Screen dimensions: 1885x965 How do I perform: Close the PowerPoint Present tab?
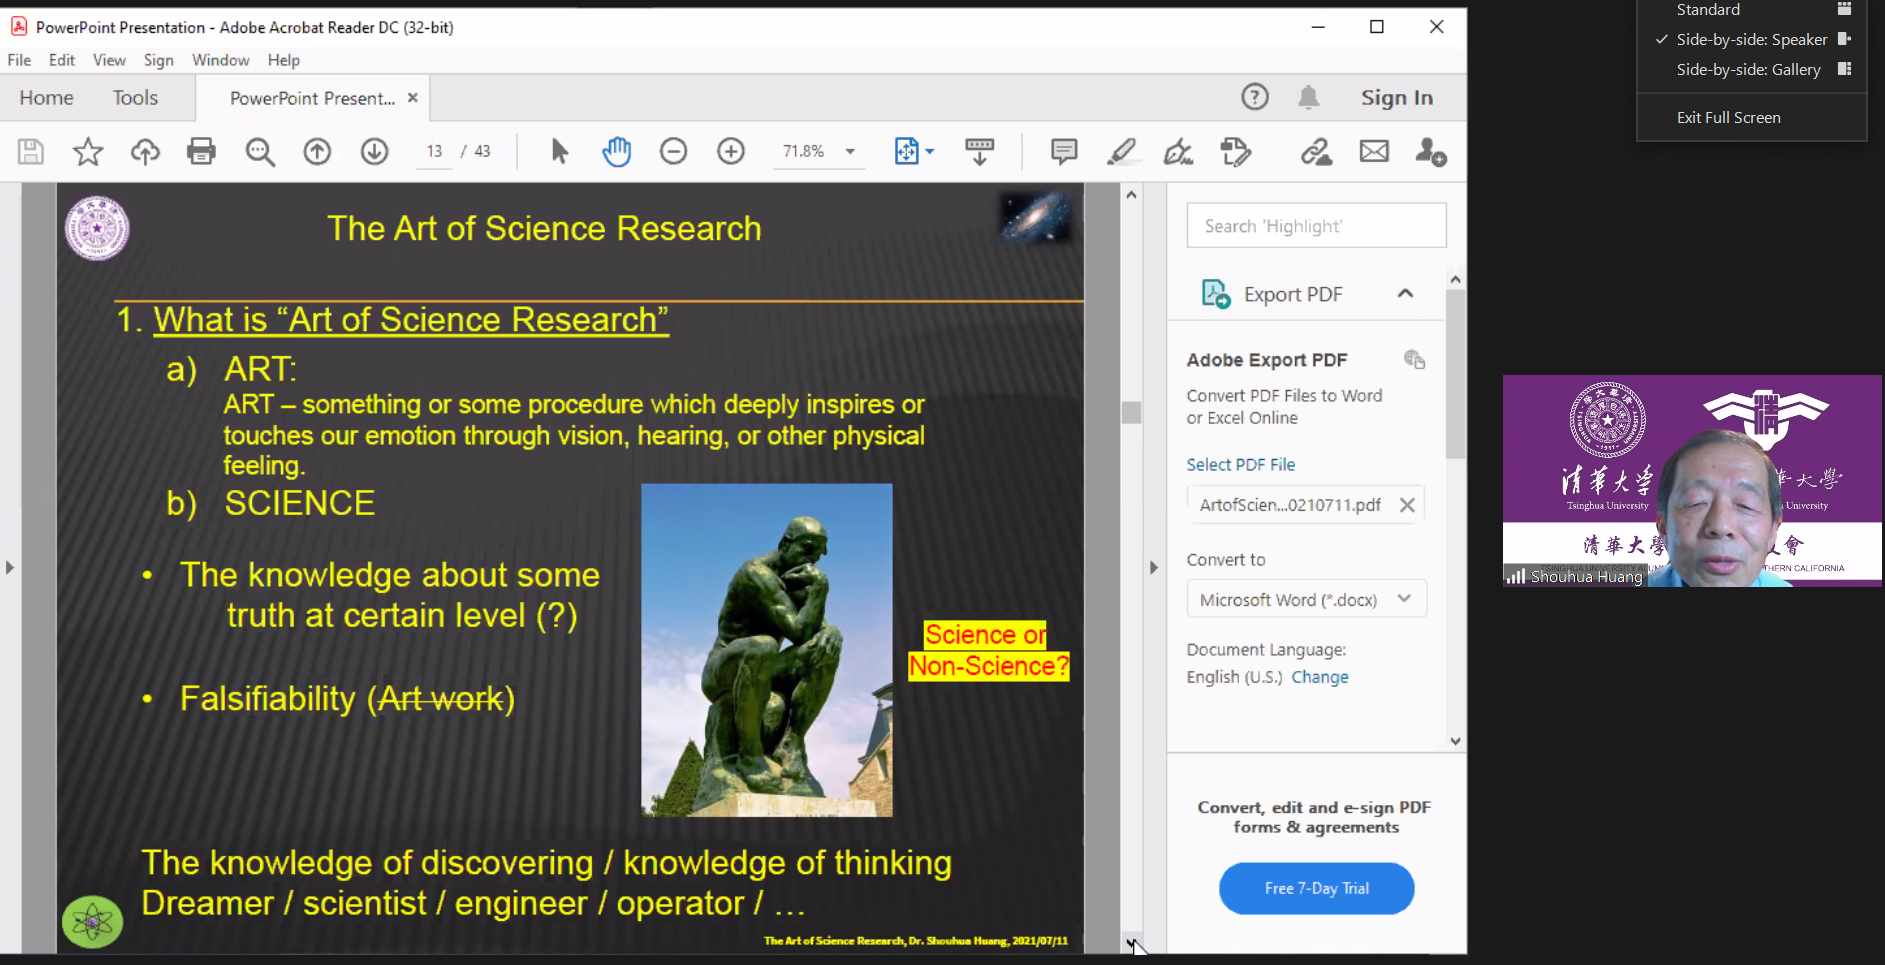click(x=412, y=98)
